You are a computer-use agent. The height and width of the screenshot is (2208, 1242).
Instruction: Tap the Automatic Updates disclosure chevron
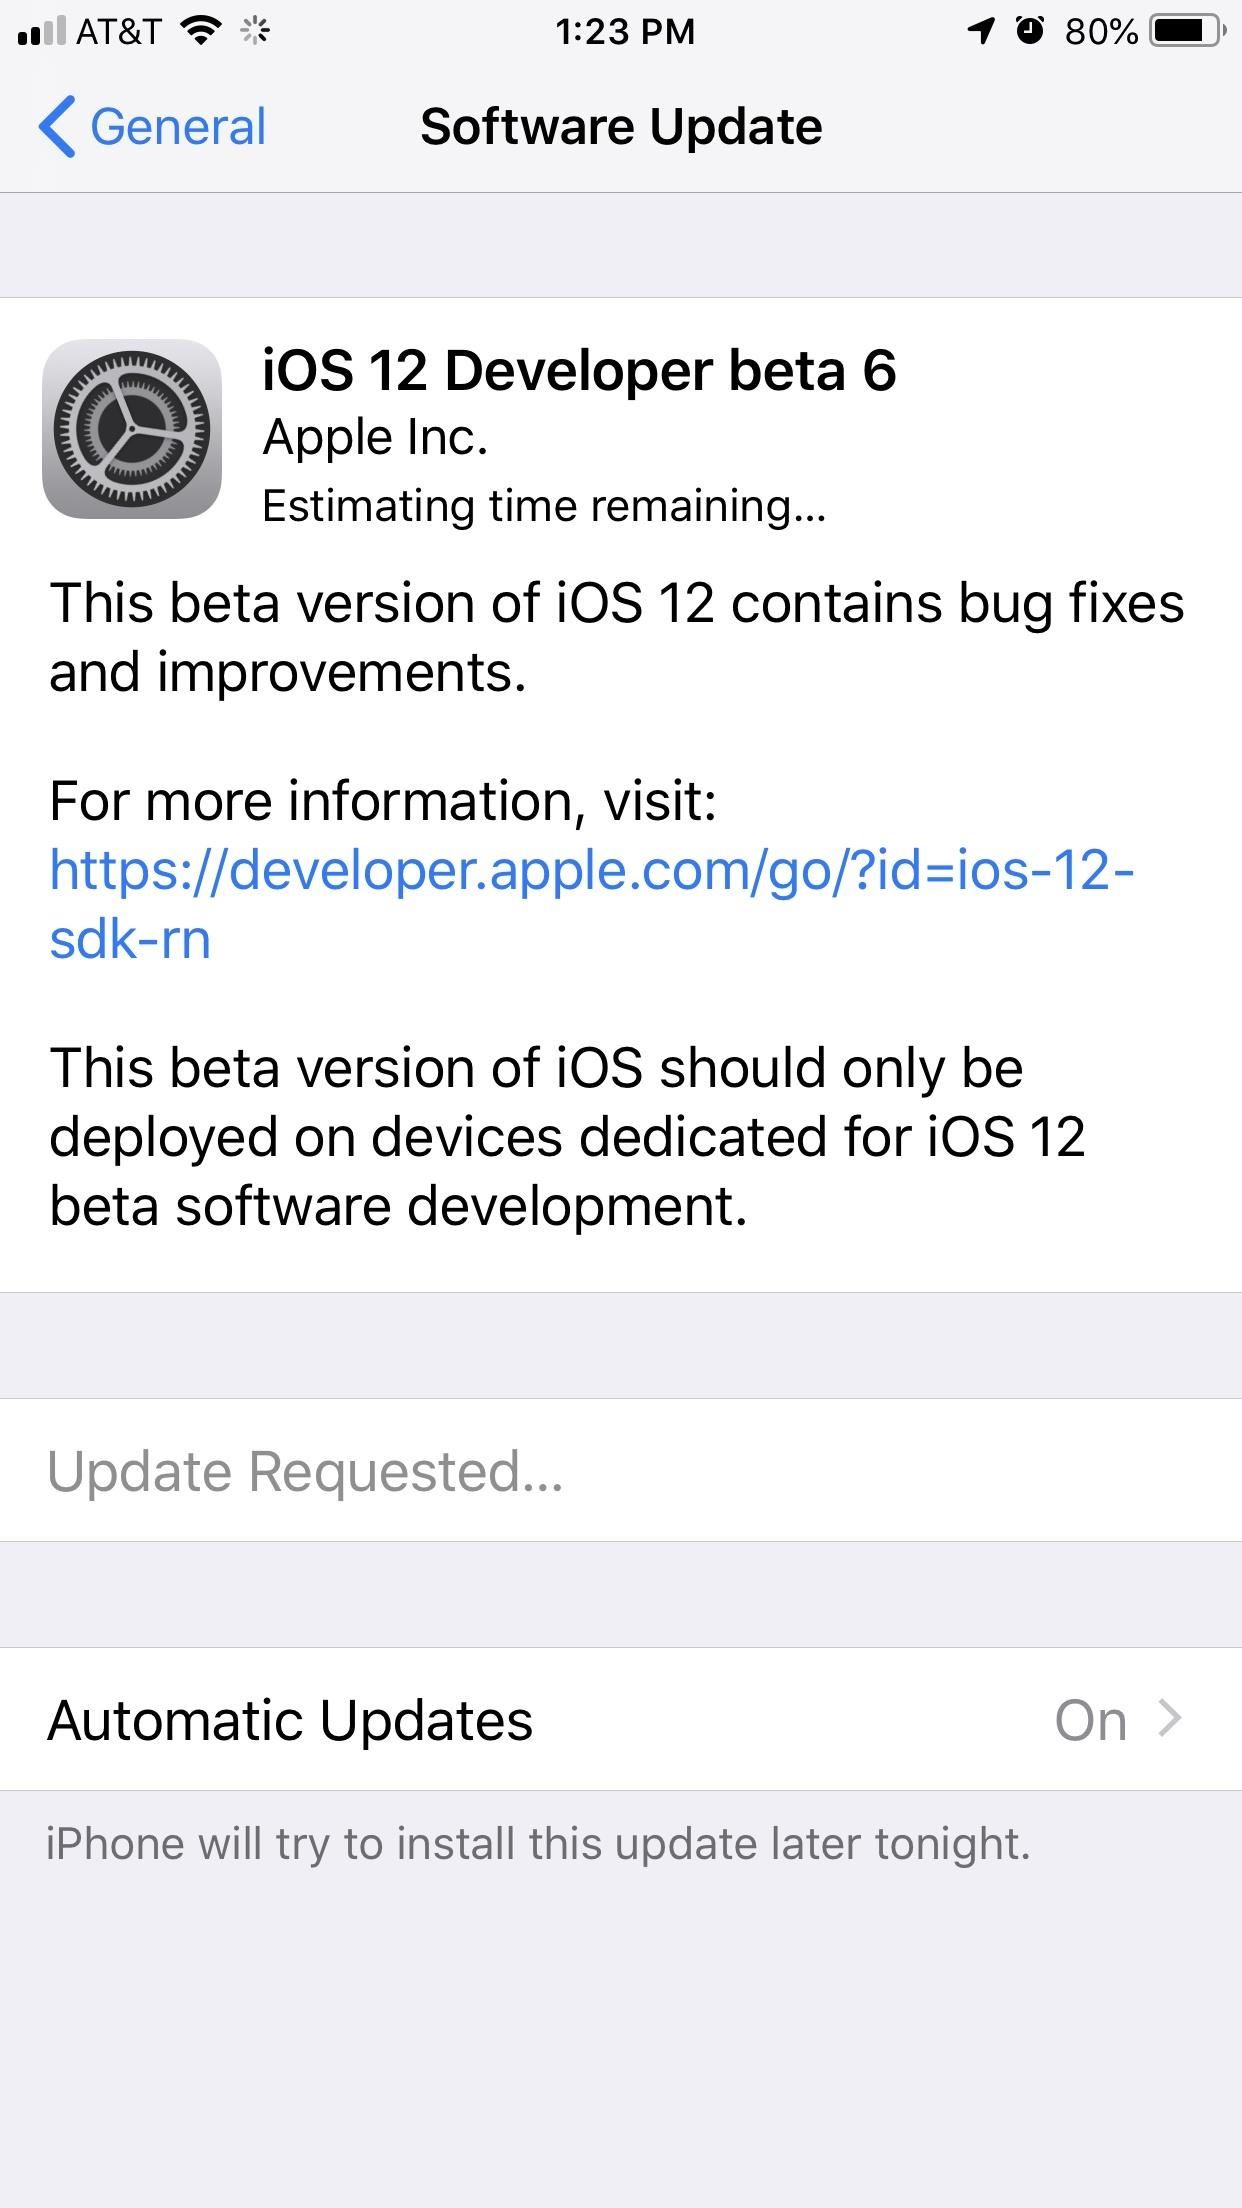[x=1170, y=1719]
